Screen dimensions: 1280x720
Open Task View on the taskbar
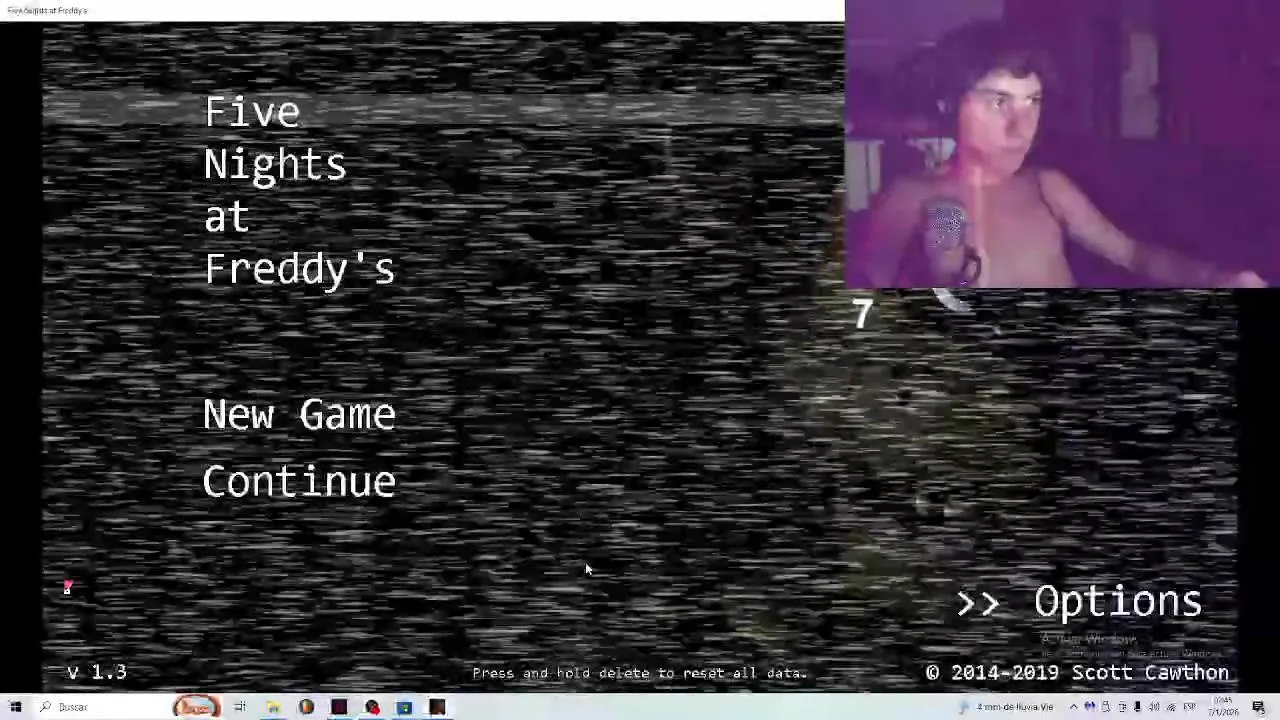240,707
